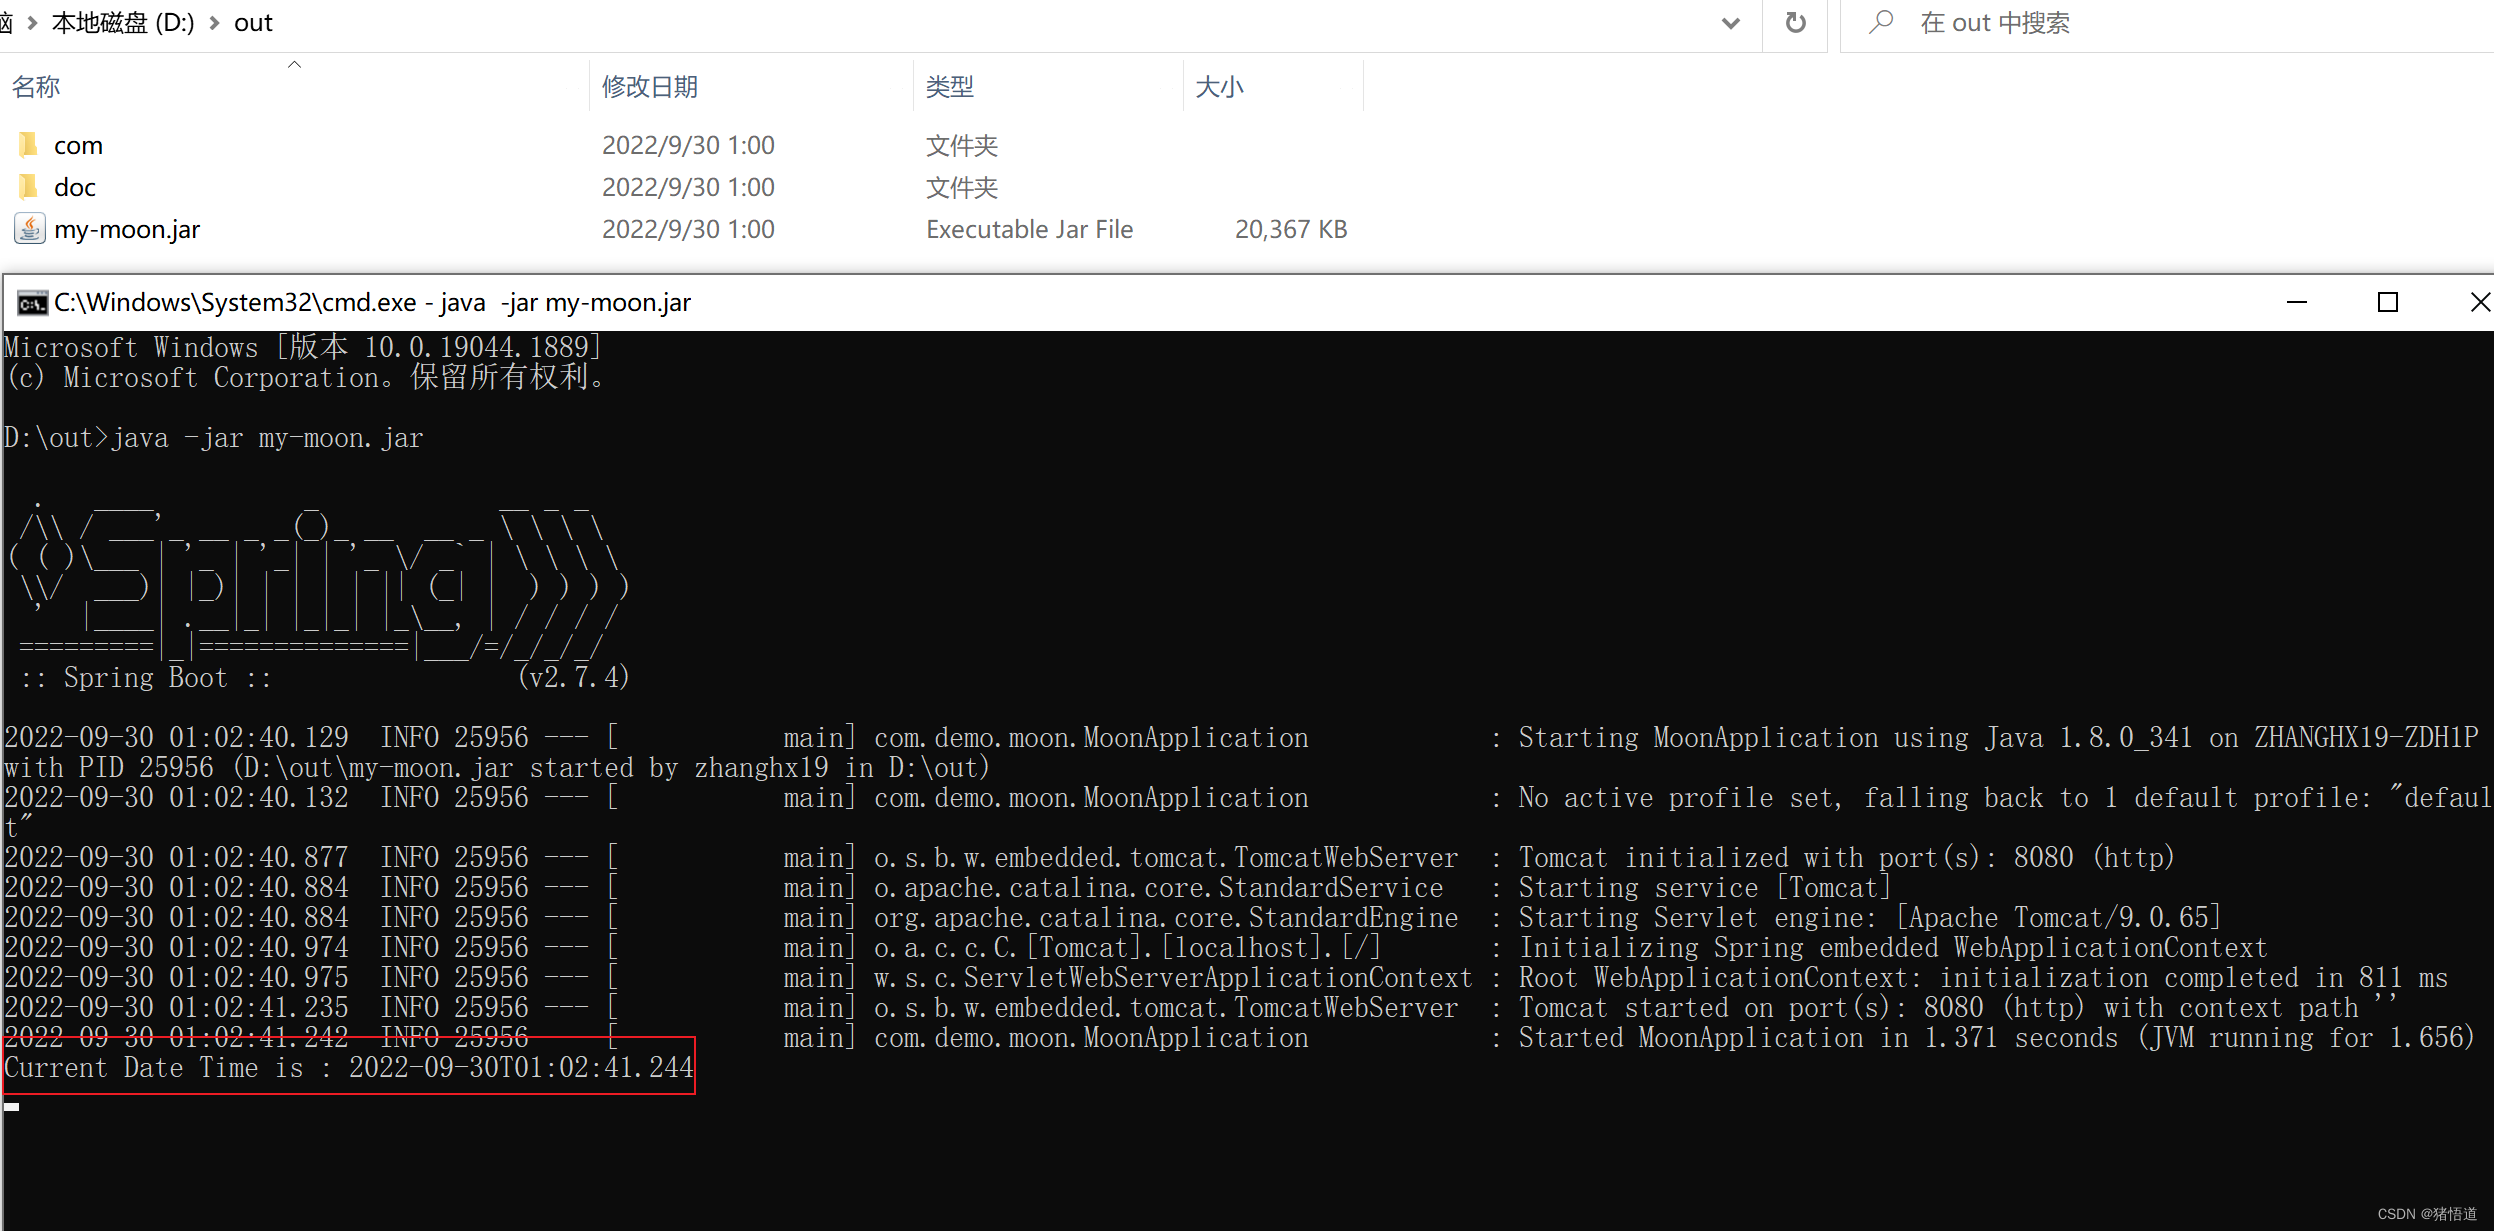The width and height of the screenshot is (2494, 1231).
Task: Refresh the out folder view
Action: [x=1796, y=23]
